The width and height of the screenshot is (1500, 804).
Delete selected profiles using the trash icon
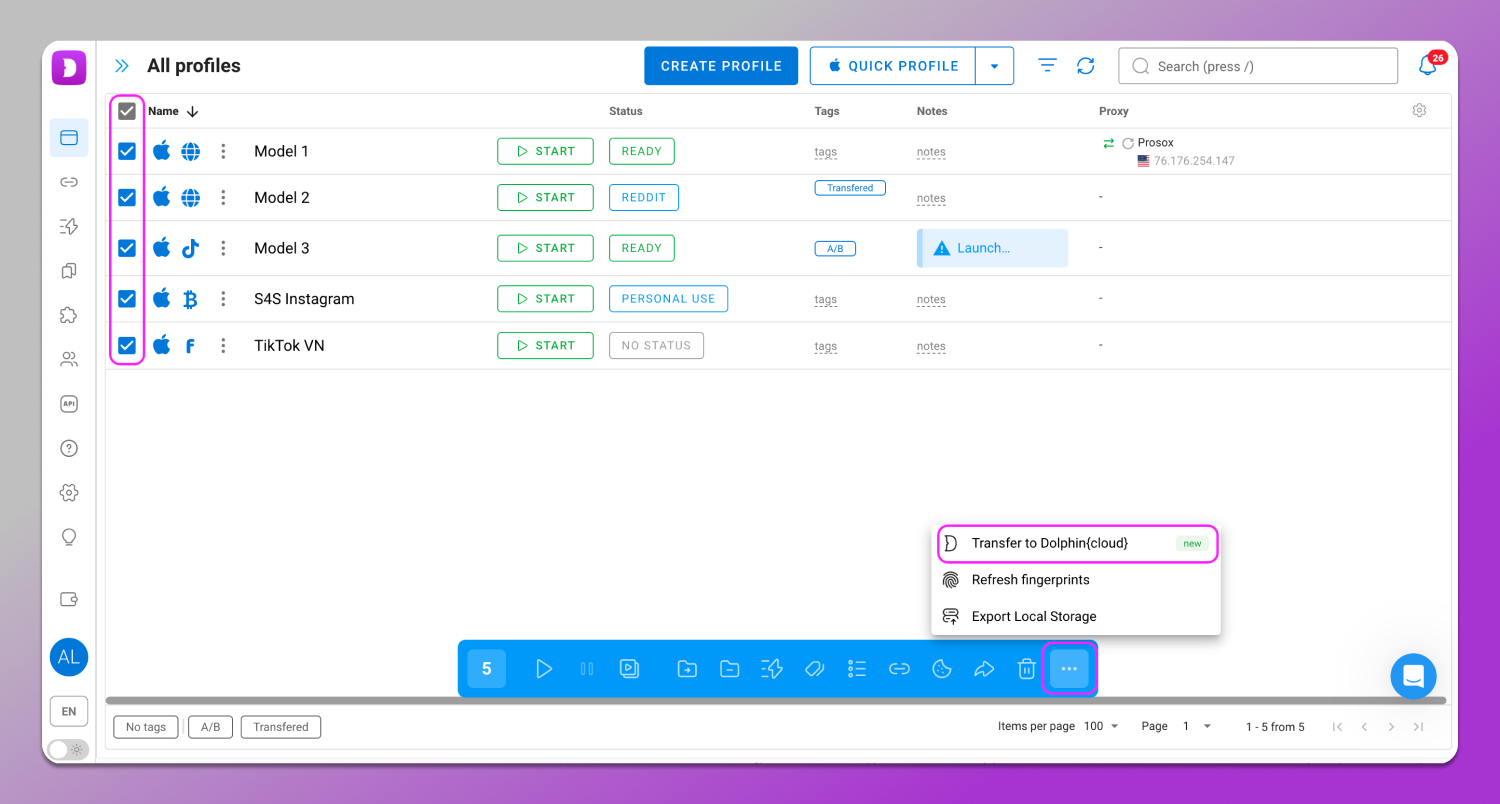click(1026, 668)
